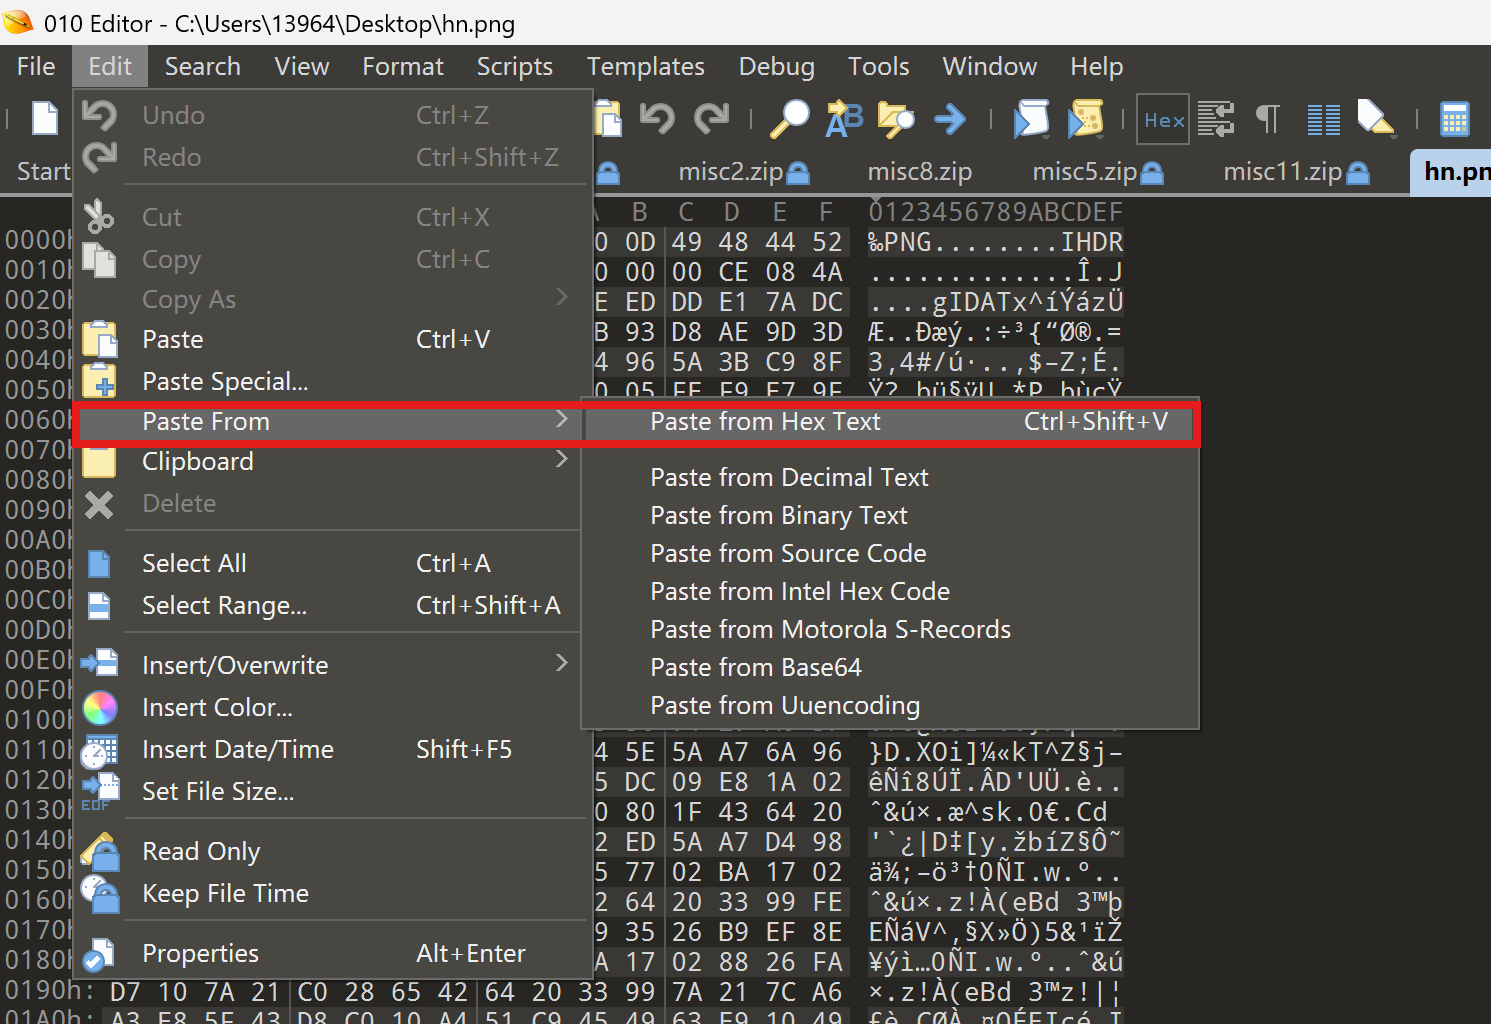This screenshot has width=1491, height=1024.
Task: Click the line wrap toolbar icon
Action: click(1216, 119)
